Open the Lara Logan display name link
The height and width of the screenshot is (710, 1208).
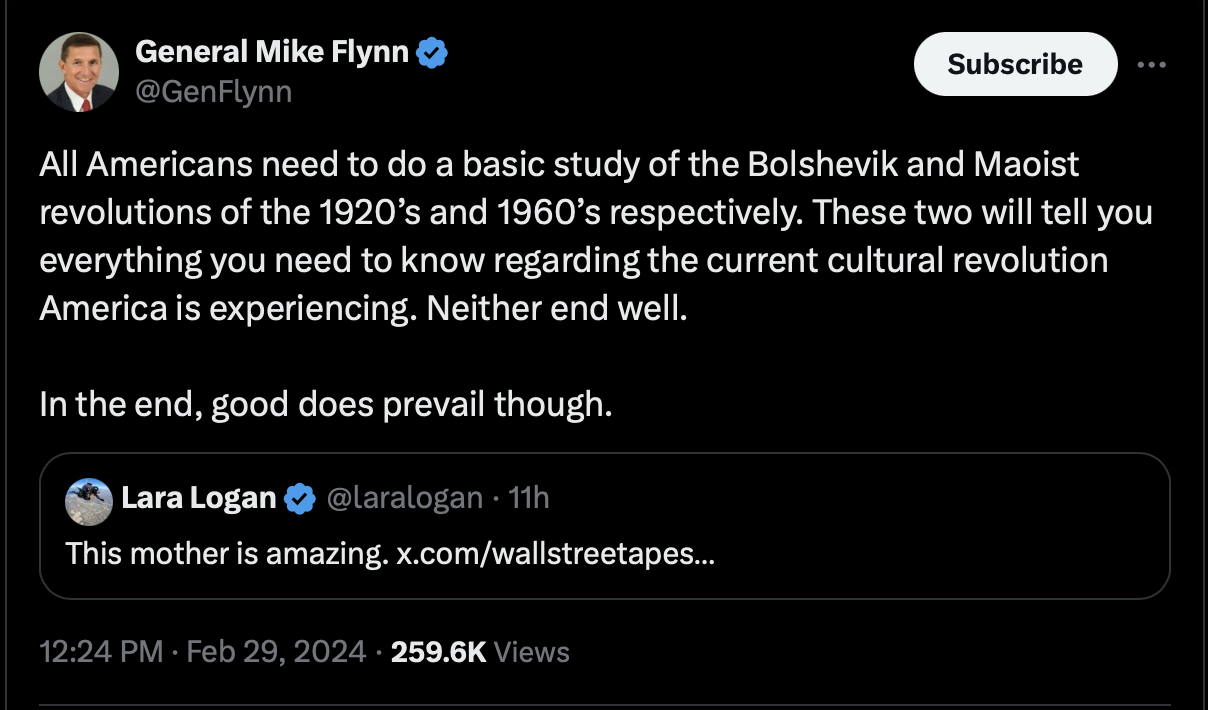[x=198, y=497]
